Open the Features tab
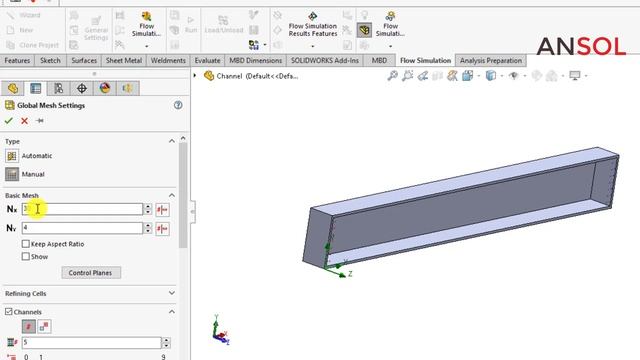Screen dimensions: 640x360 pyautogui.click(x=17, y=60)
